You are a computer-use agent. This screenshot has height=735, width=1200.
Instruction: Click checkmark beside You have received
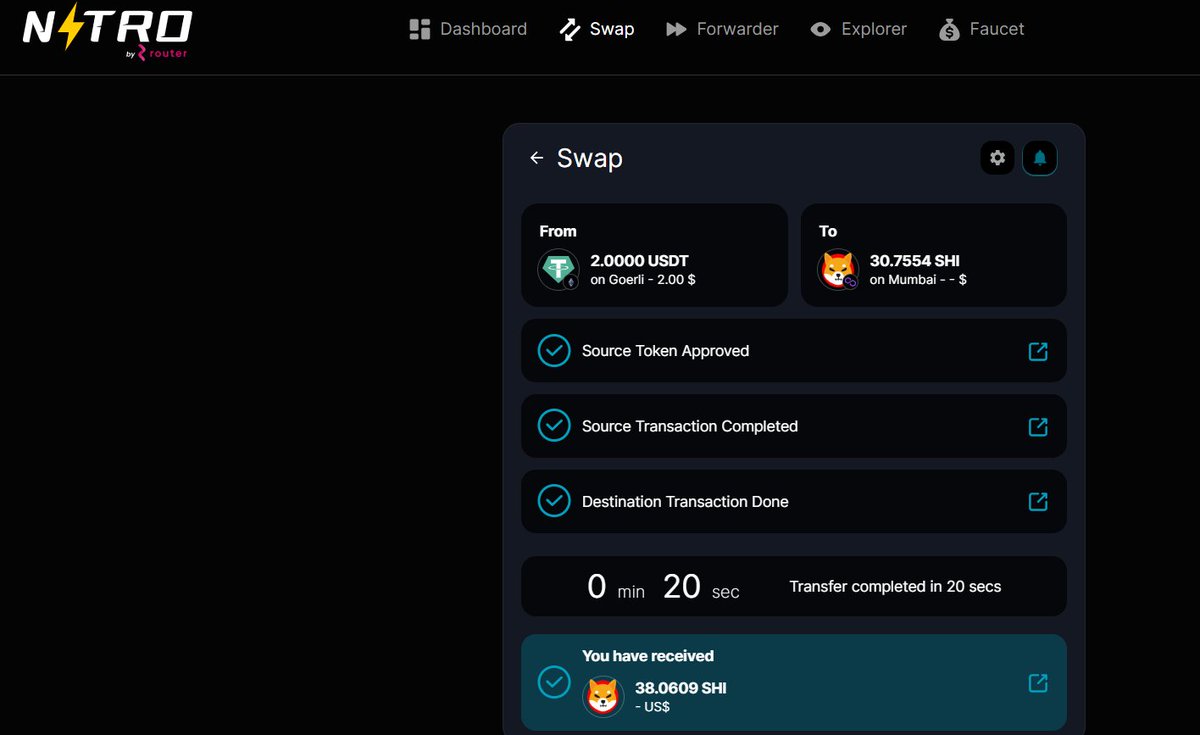554,682
